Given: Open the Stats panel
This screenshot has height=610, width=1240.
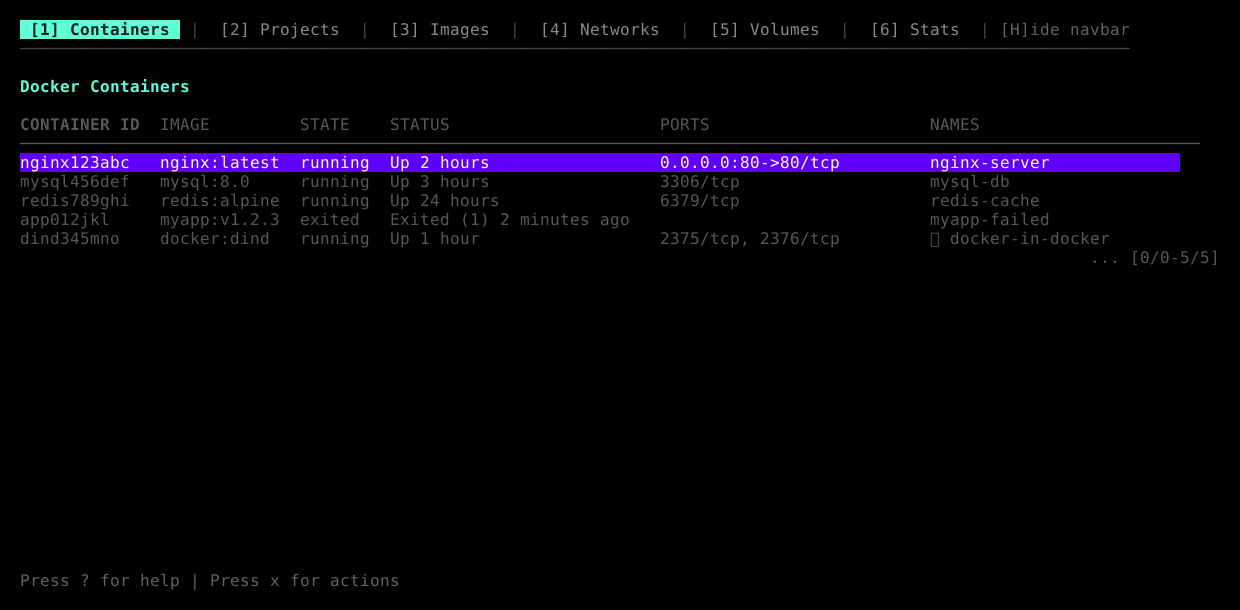Looking at the screenshot, I should (x=915, y=29).
